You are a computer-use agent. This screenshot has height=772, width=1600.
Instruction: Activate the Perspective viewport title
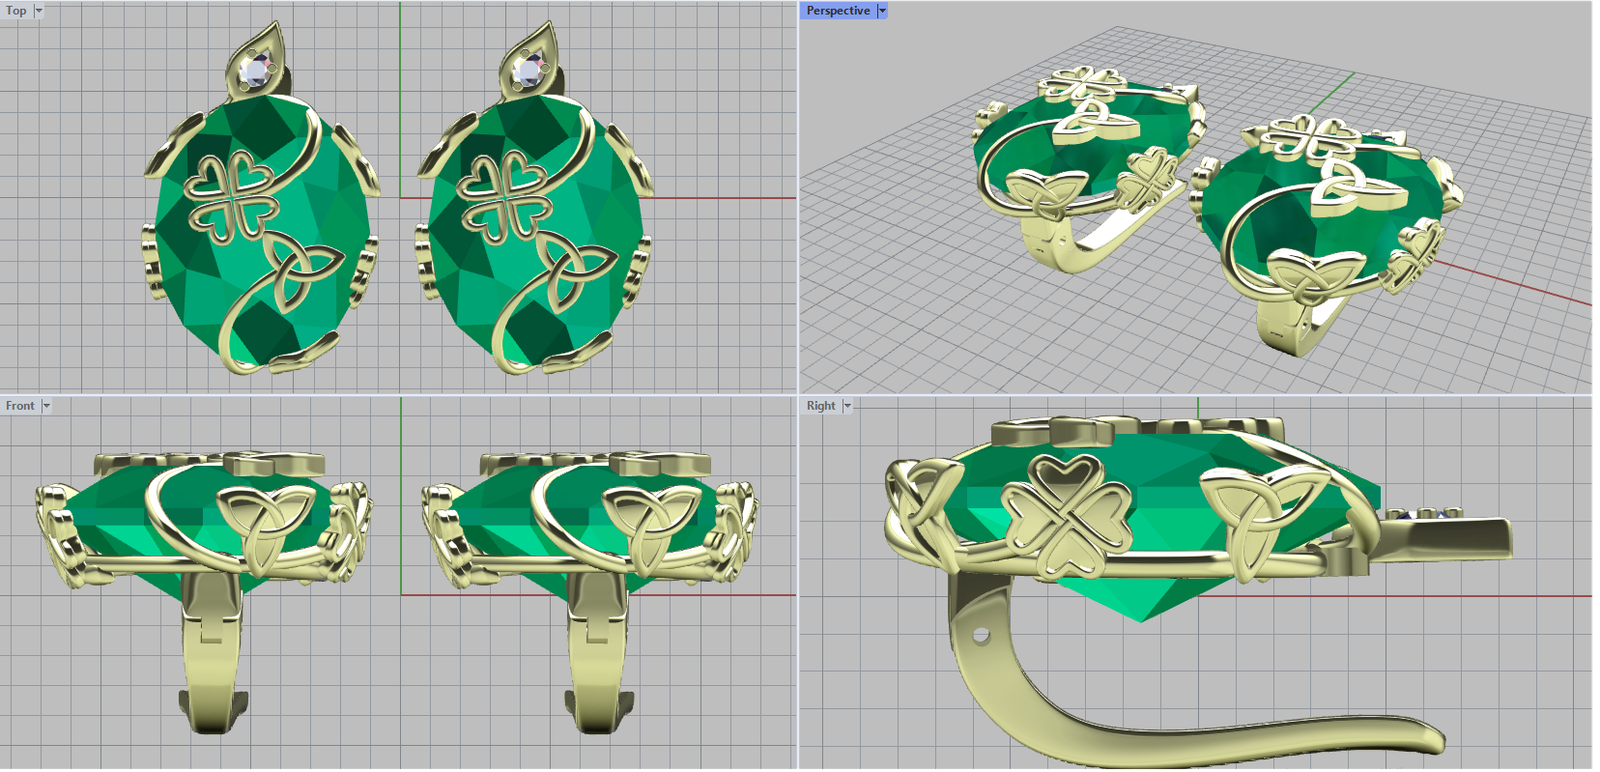837,11
